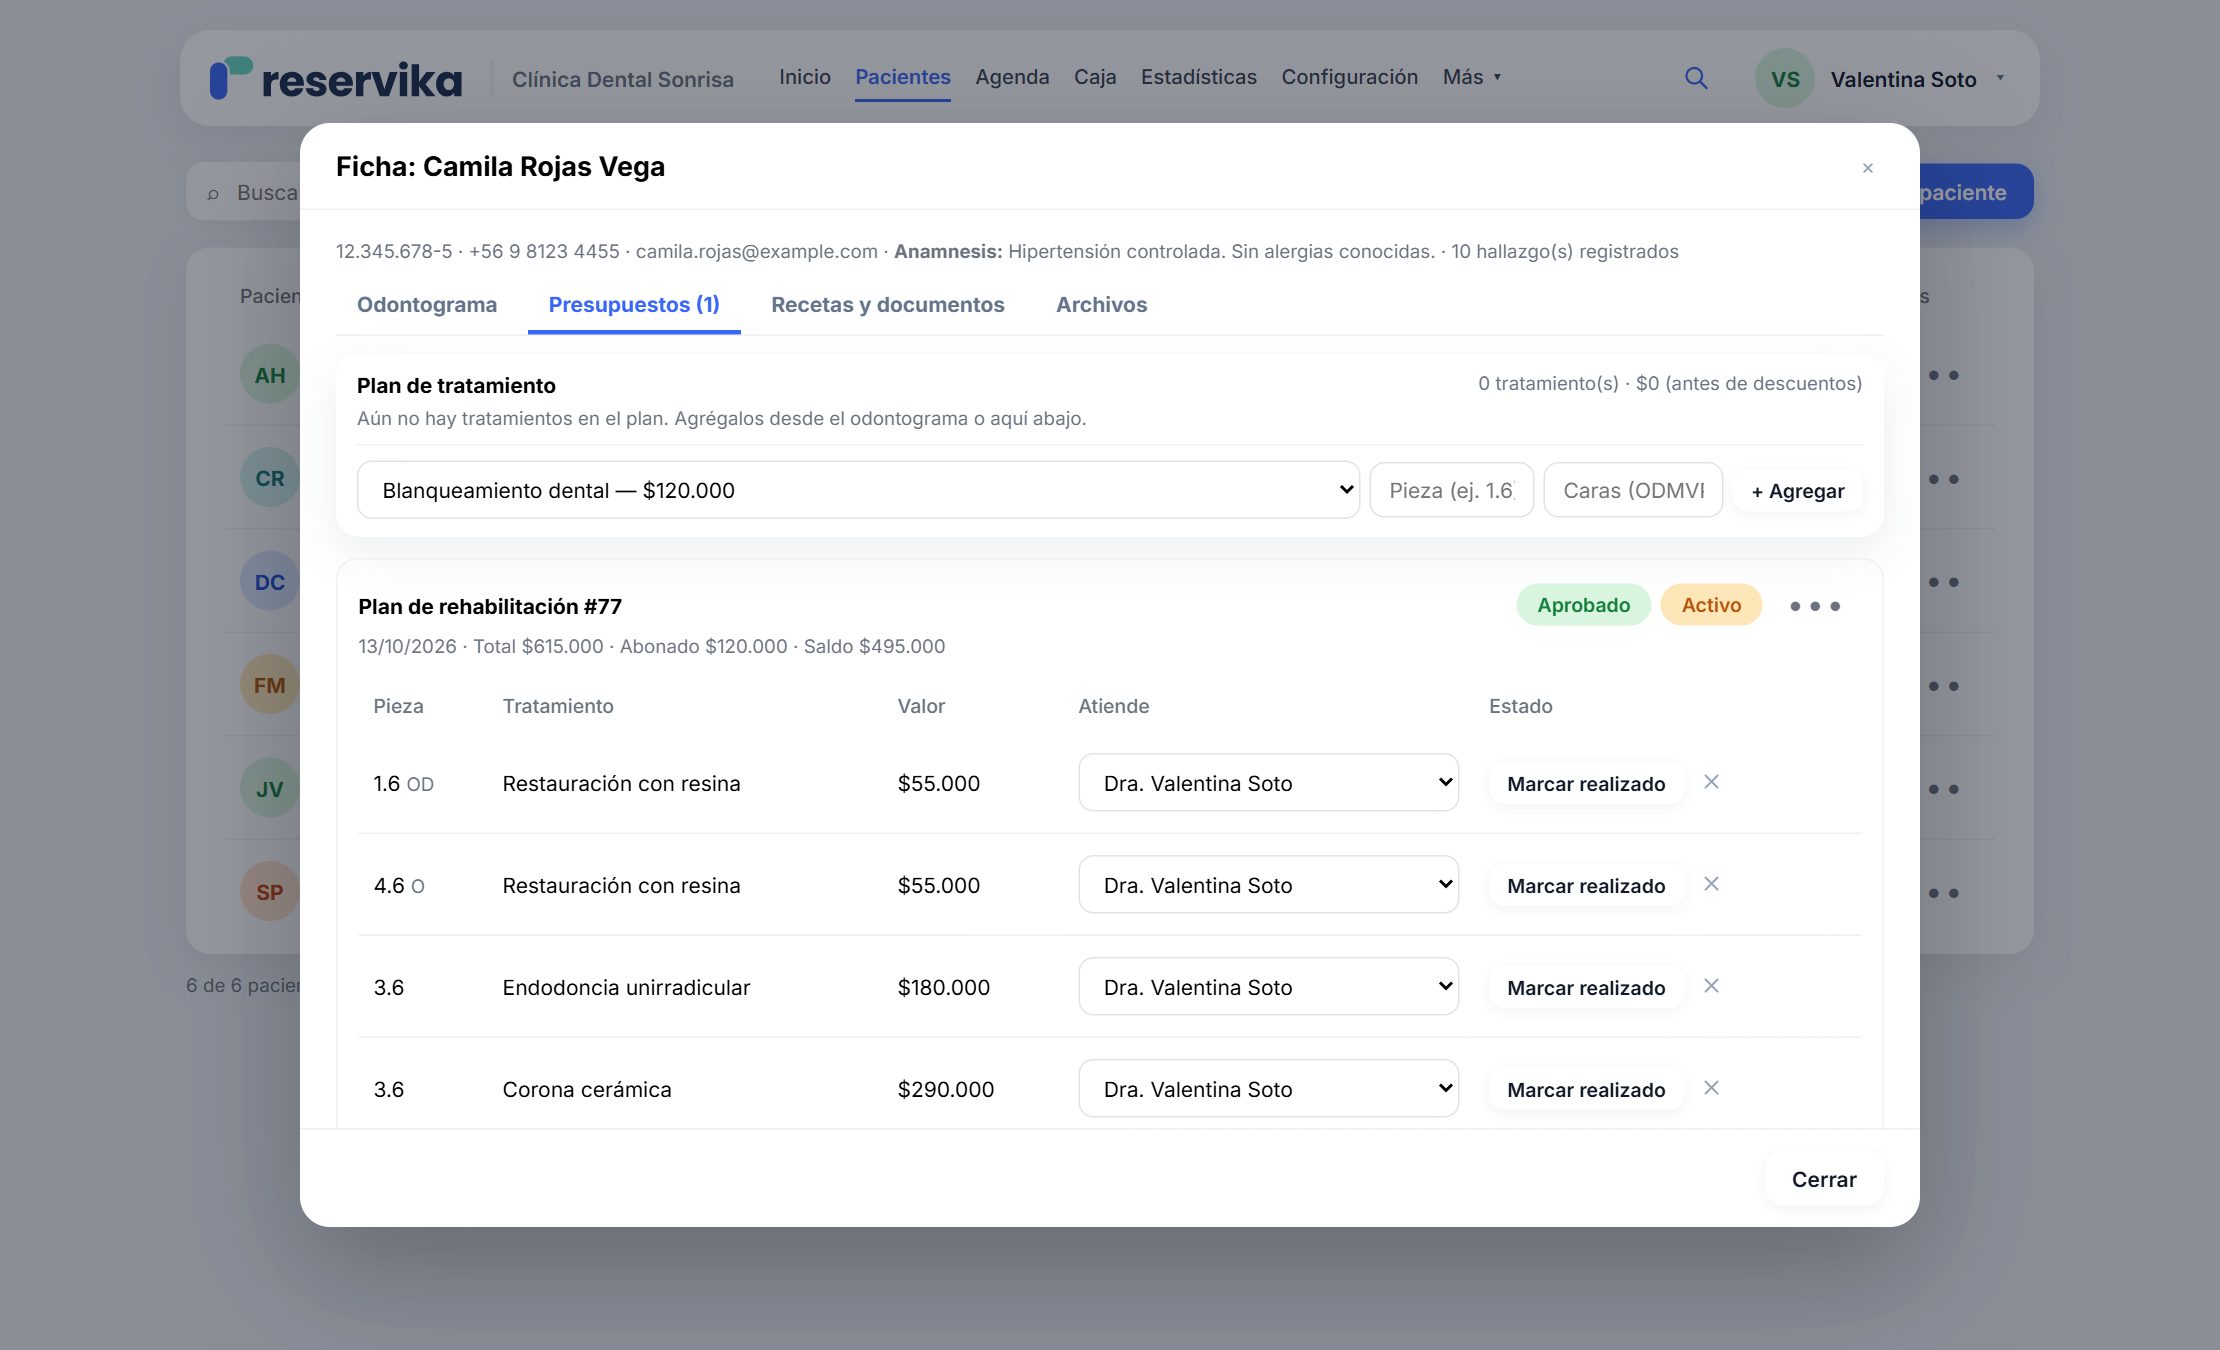This screenshot has width=2220, height=1350.
Task: Open options dots for patient AH row
Action: tap(1943, 375)
